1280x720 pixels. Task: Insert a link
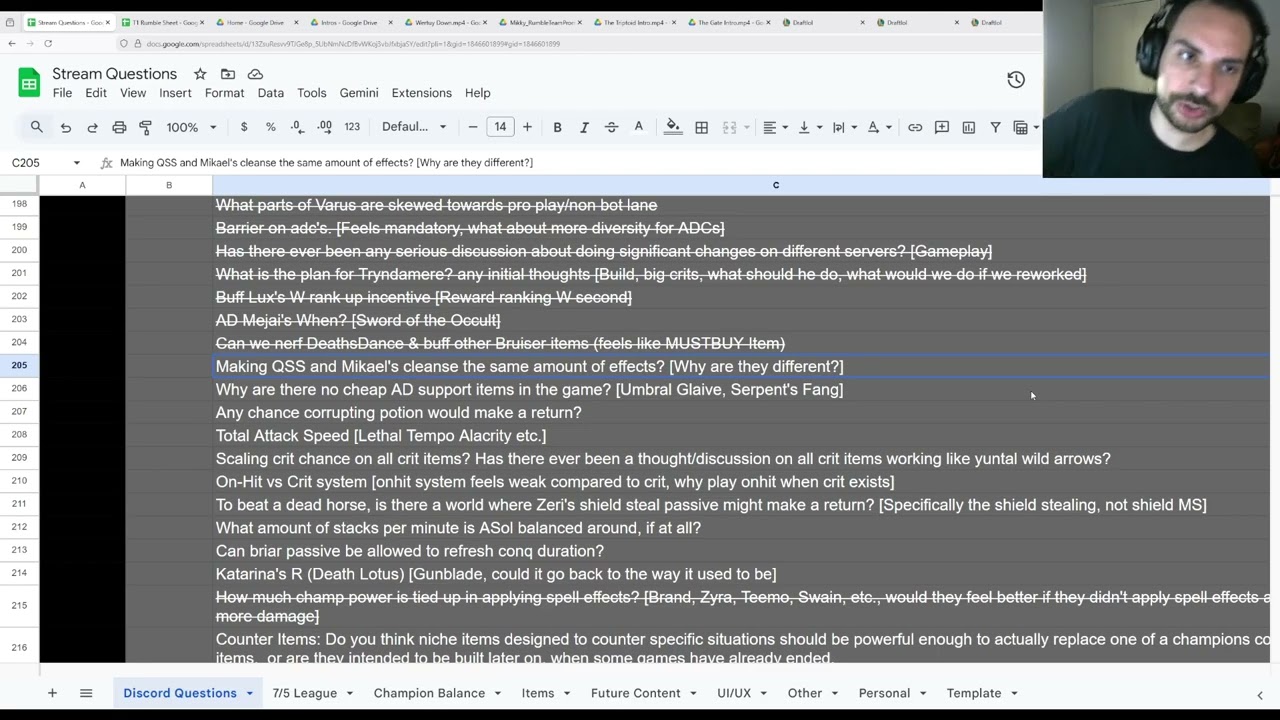pos(915,127)
